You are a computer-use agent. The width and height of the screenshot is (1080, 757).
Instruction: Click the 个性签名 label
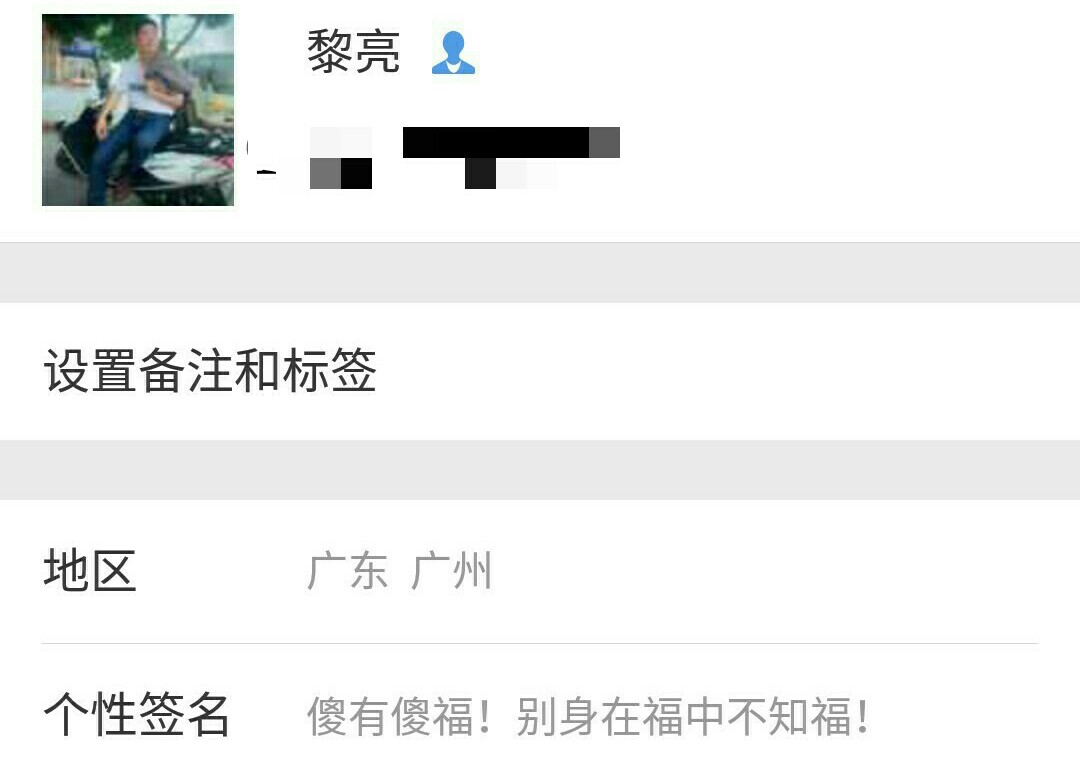(x=136, y=714)
